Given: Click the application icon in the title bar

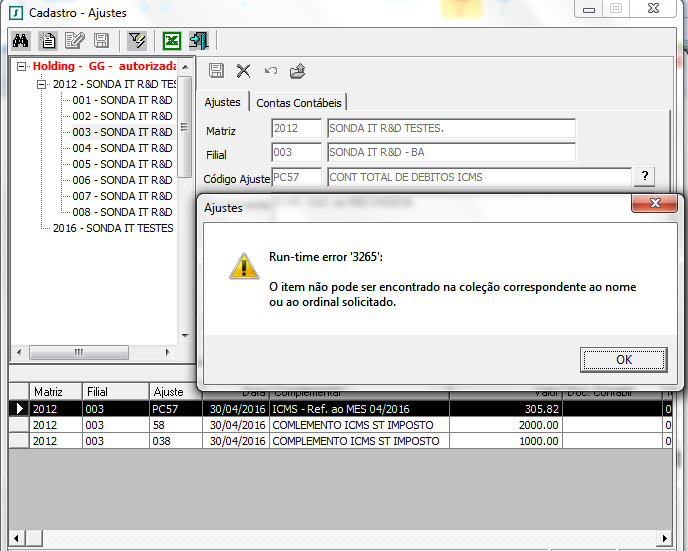Looking at the screenshot, I should [16, 13].
